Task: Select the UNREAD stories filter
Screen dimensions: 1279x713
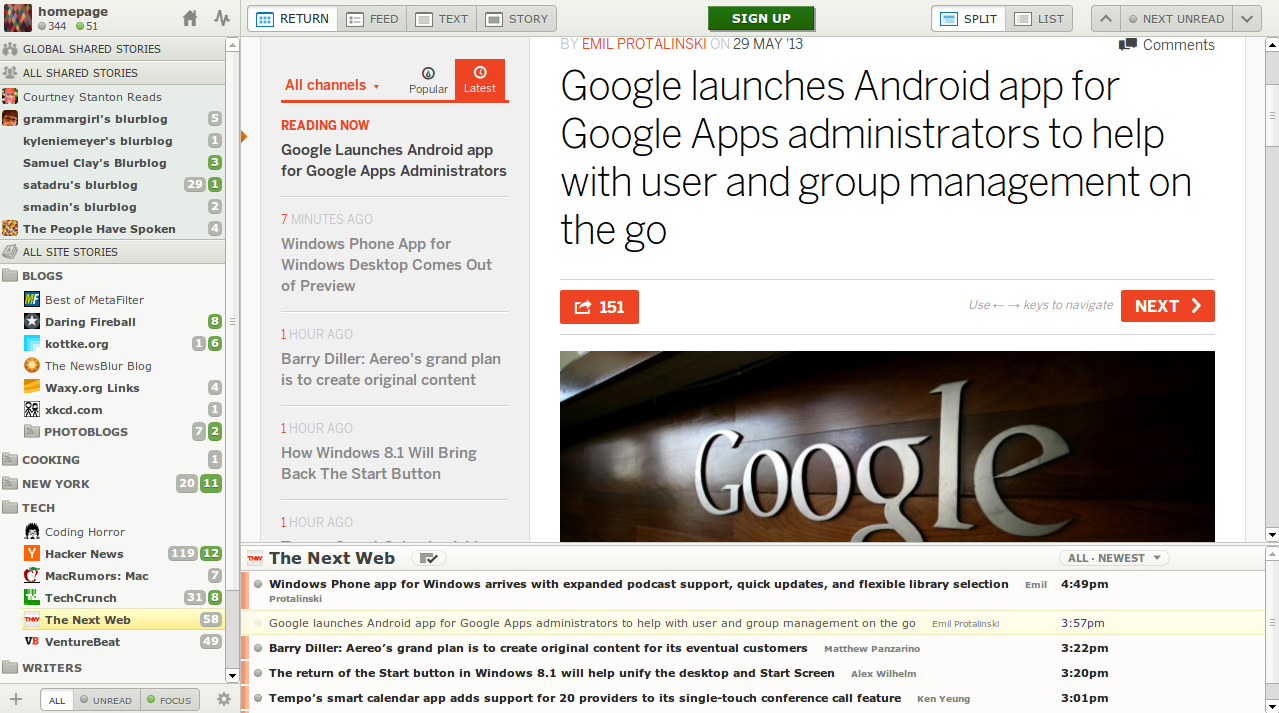Action: (106, 700)
